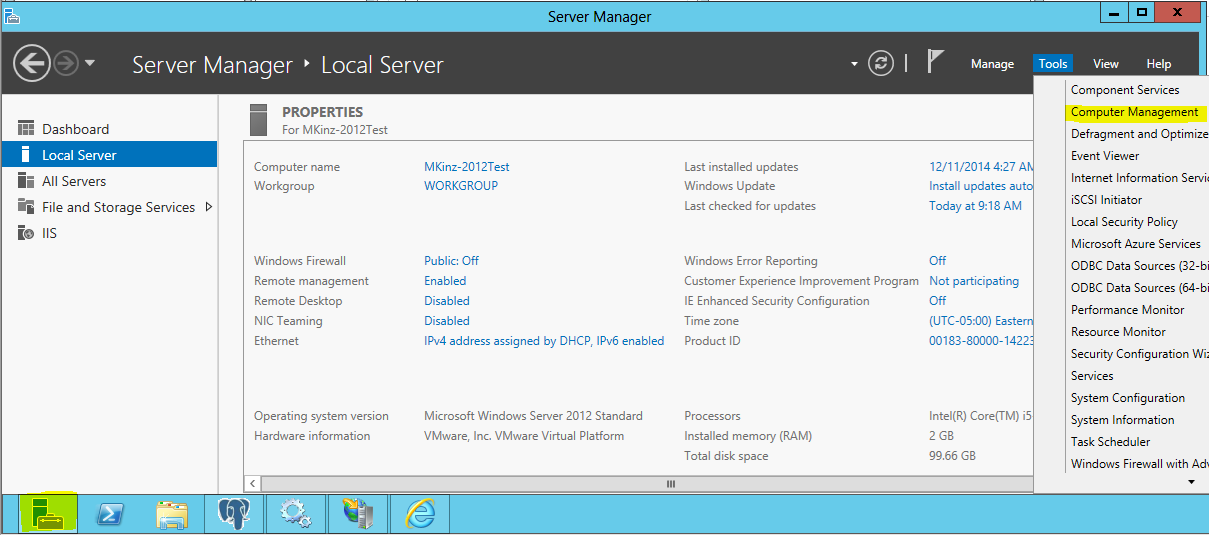Open Server Manager from the taskbar
Image resolution: width=1209 pixels, height=535 pixels.
coord(47,514)
